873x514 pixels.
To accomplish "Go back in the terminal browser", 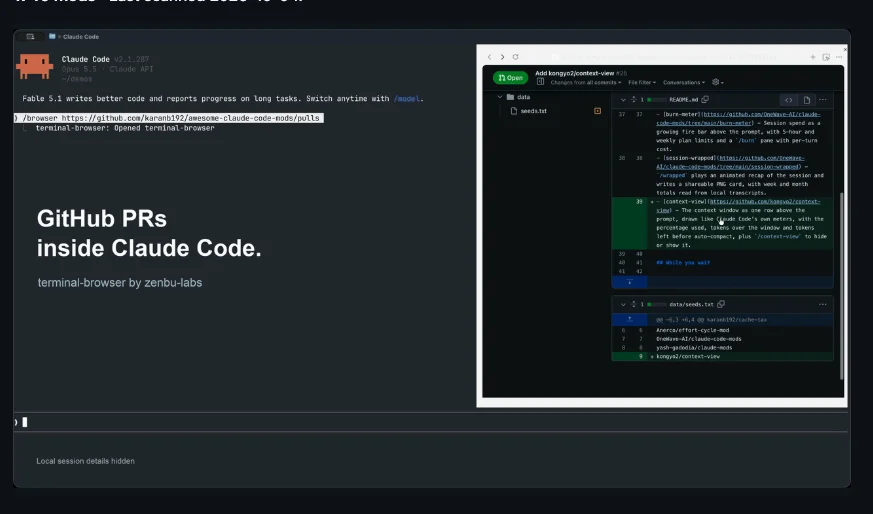I will click(x=489, y=57).
